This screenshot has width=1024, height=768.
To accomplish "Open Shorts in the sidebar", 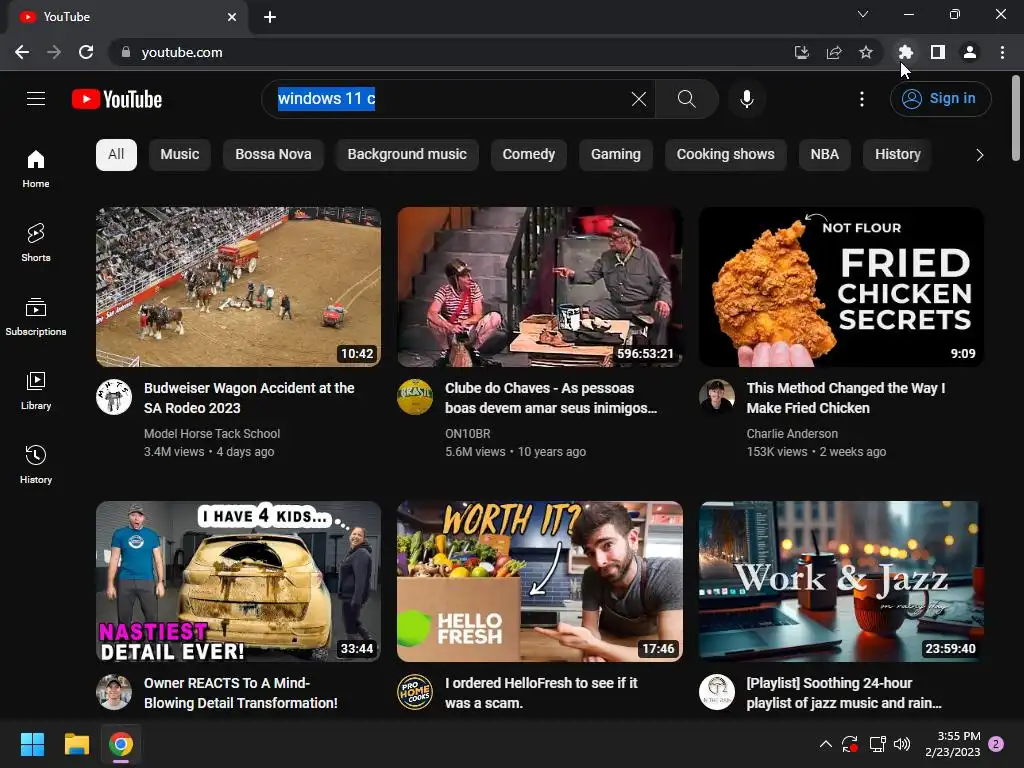I will point(36,242).
